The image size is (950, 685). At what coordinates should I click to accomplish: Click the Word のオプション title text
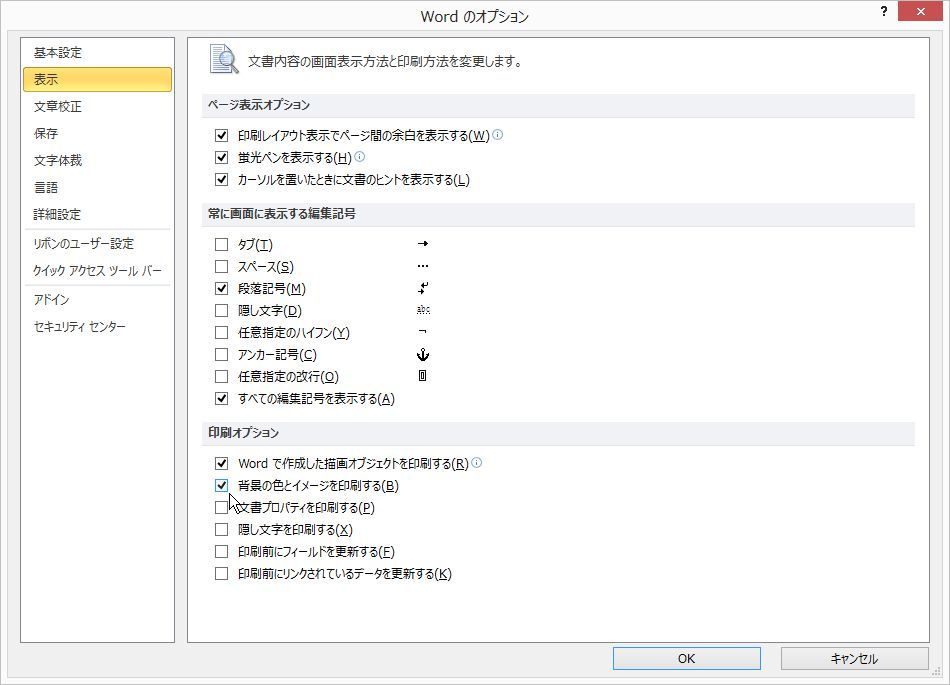tap(474, 16)
